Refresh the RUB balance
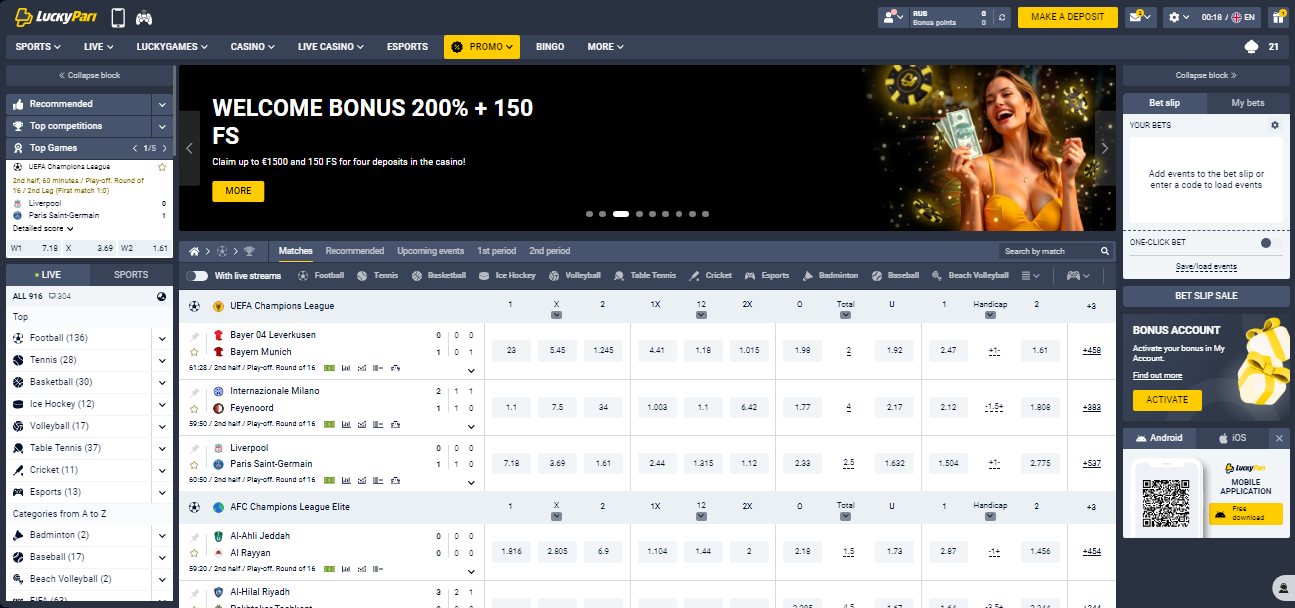The height and width of the screenshot is (608, 1295). click(1003, 17)
